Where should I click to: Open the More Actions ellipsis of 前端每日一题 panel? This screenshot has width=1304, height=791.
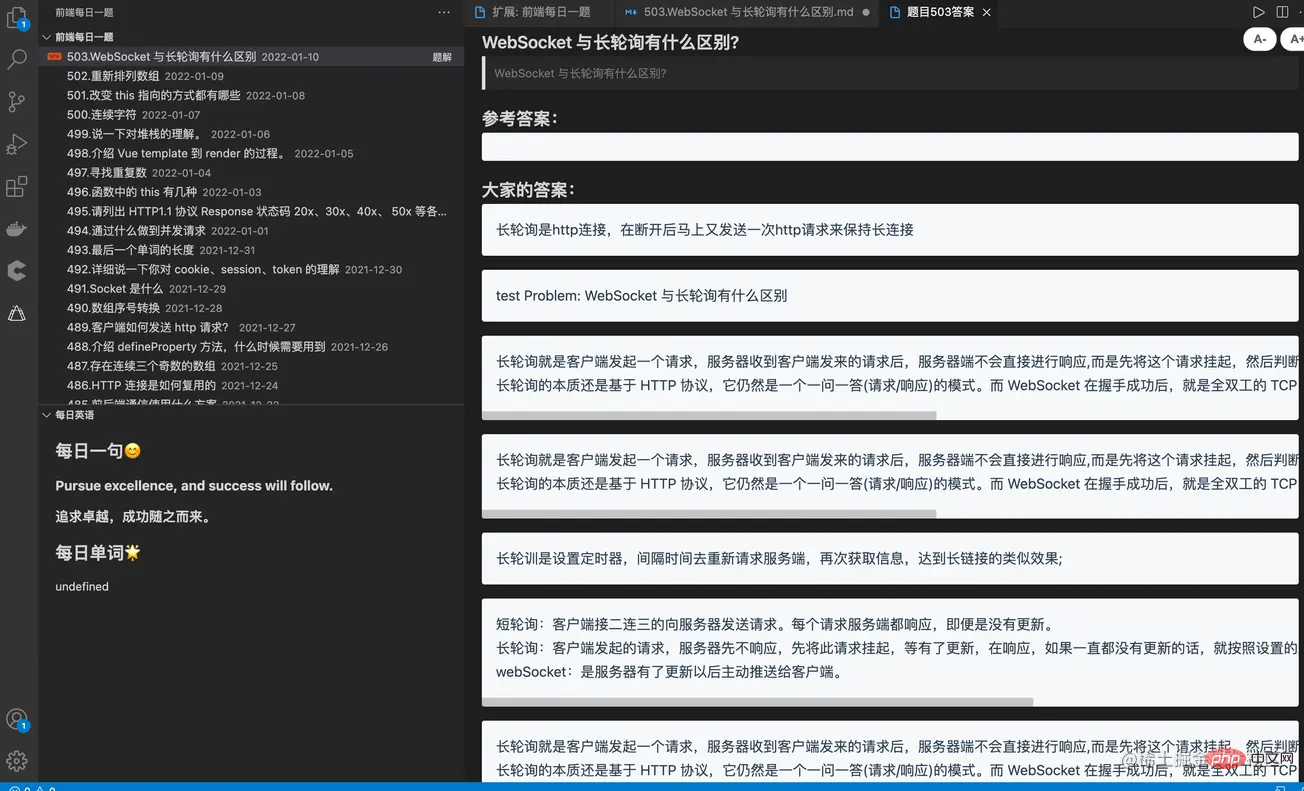click(x=444, y=11)
